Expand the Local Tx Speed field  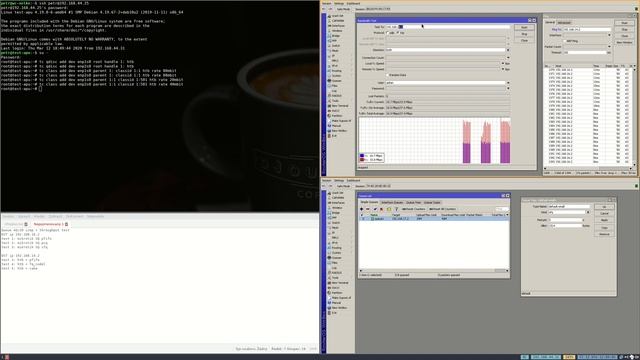503,63
